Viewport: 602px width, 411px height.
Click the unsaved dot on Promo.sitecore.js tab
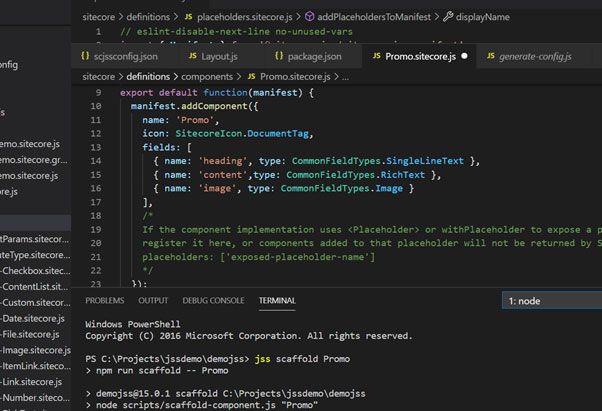point(464,56)
